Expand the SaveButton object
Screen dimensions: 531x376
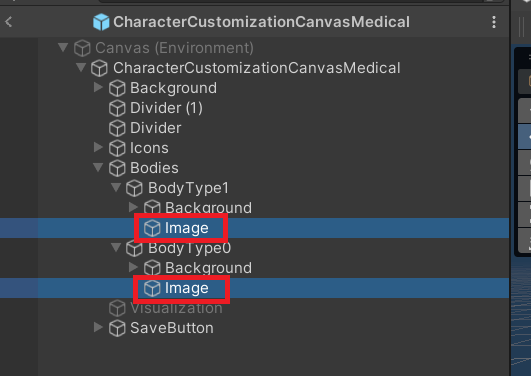pos(98,327)
